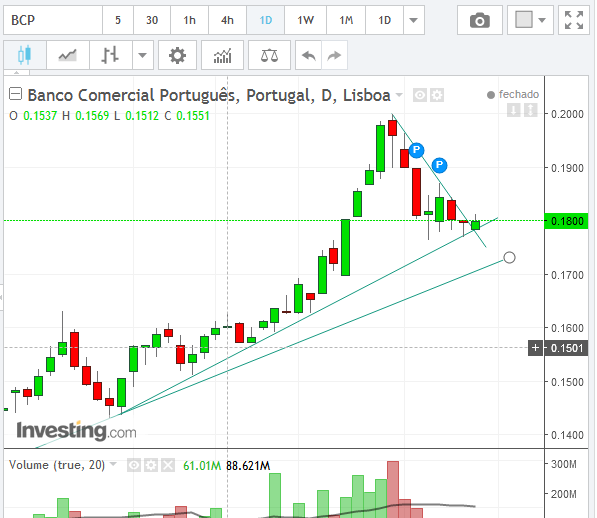
Task: Open the indicators menu
Action: (222, 55)
